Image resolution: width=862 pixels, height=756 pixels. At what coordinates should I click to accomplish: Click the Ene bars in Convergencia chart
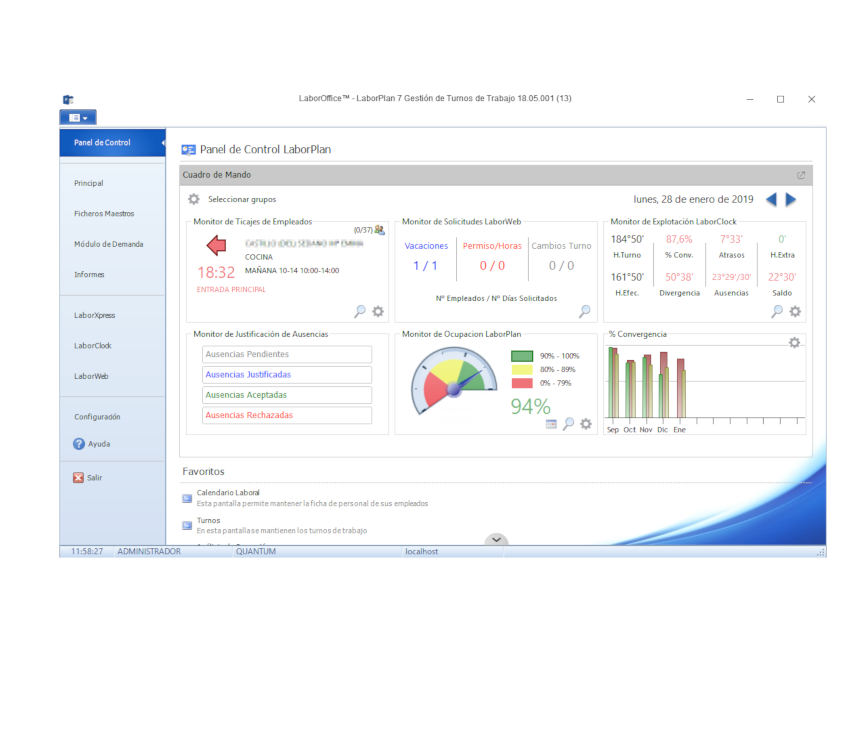pyautogui.click(x=681, y=388)
